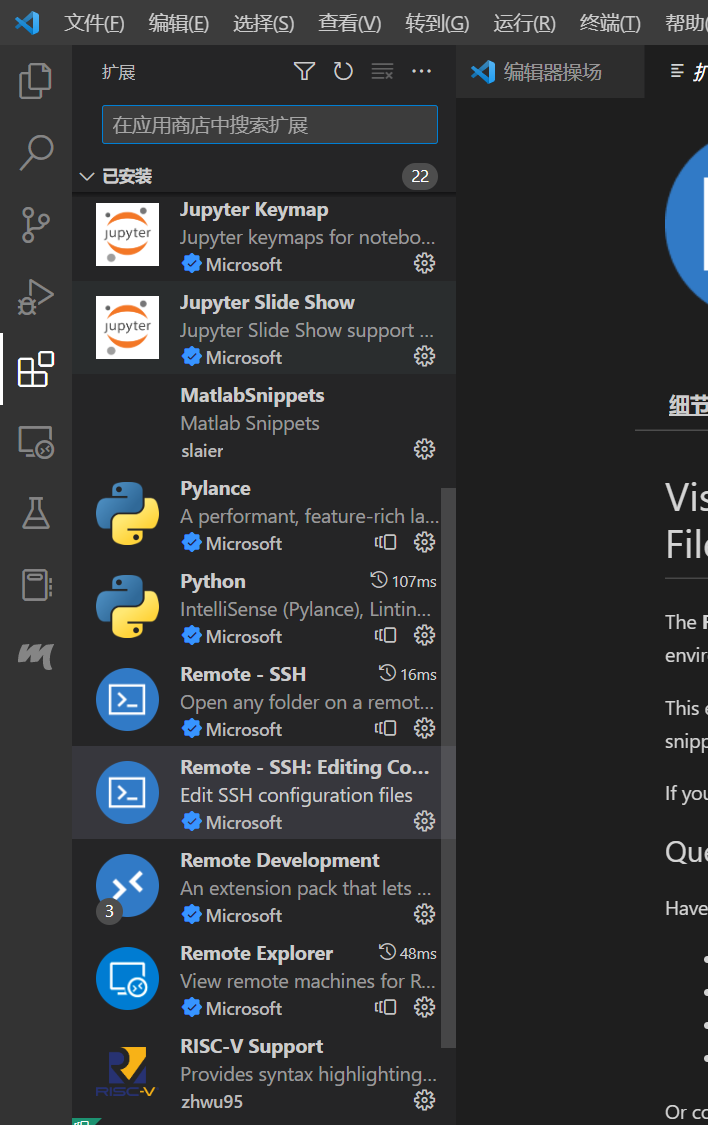The image size is (708, 1125).
Task: Open manage gear for RISC-V Support
Action: tap(424, 1100)
